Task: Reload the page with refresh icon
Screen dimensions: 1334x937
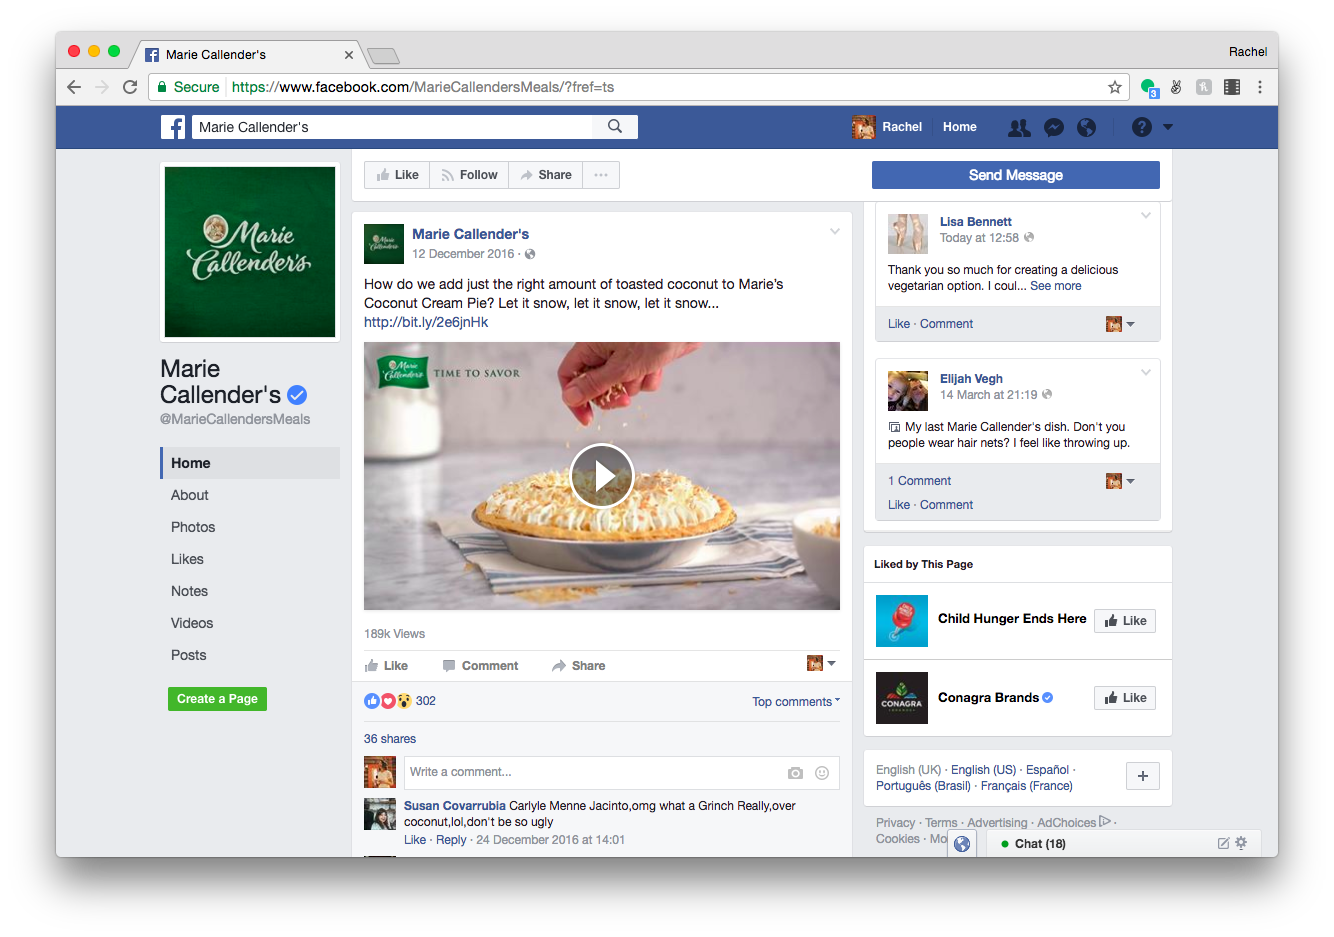Action: 130,87
